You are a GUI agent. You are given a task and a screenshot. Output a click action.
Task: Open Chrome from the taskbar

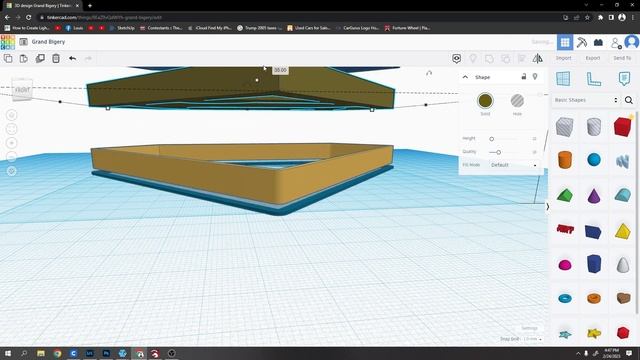pyautogui.click(x=57, y=353)
